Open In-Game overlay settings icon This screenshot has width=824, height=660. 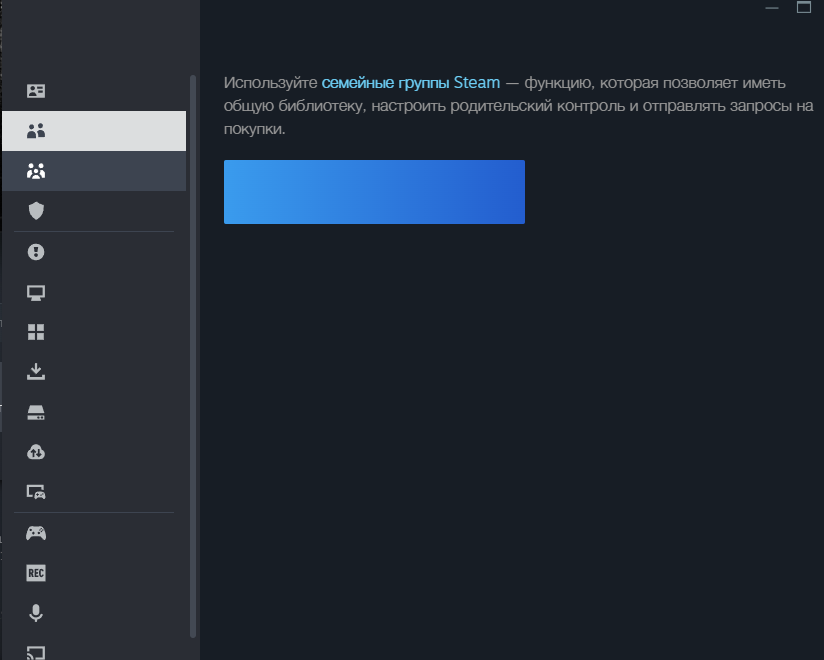pyautogui.click(x=36, y=492)
